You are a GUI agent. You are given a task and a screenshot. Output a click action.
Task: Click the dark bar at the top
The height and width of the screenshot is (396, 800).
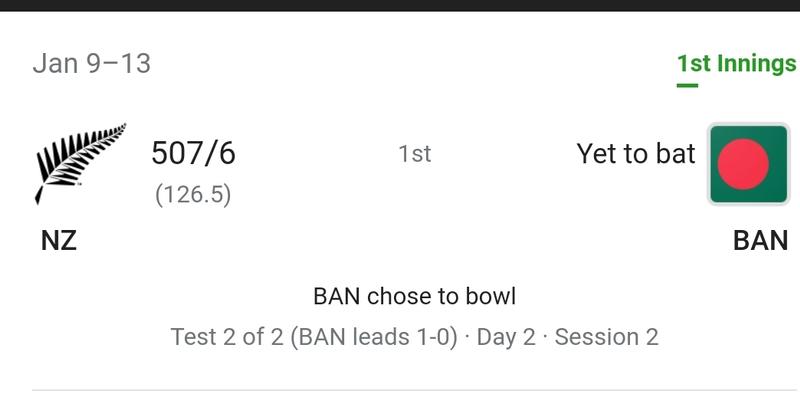click(x=400, y=5)
